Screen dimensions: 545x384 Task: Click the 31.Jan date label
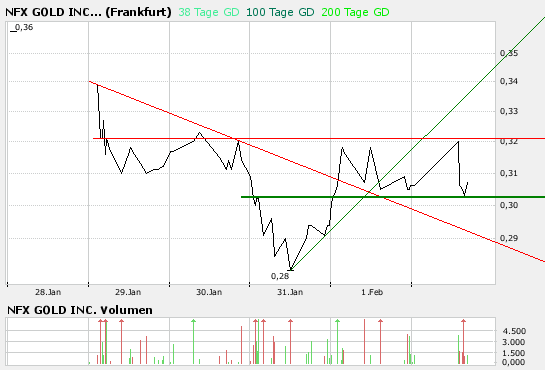[290, 292]
